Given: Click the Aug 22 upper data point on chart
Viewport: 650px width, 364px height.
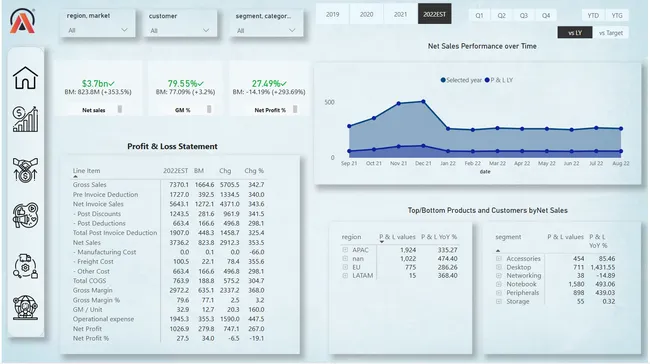Looking at the screenshot, I should click(621, 129).
